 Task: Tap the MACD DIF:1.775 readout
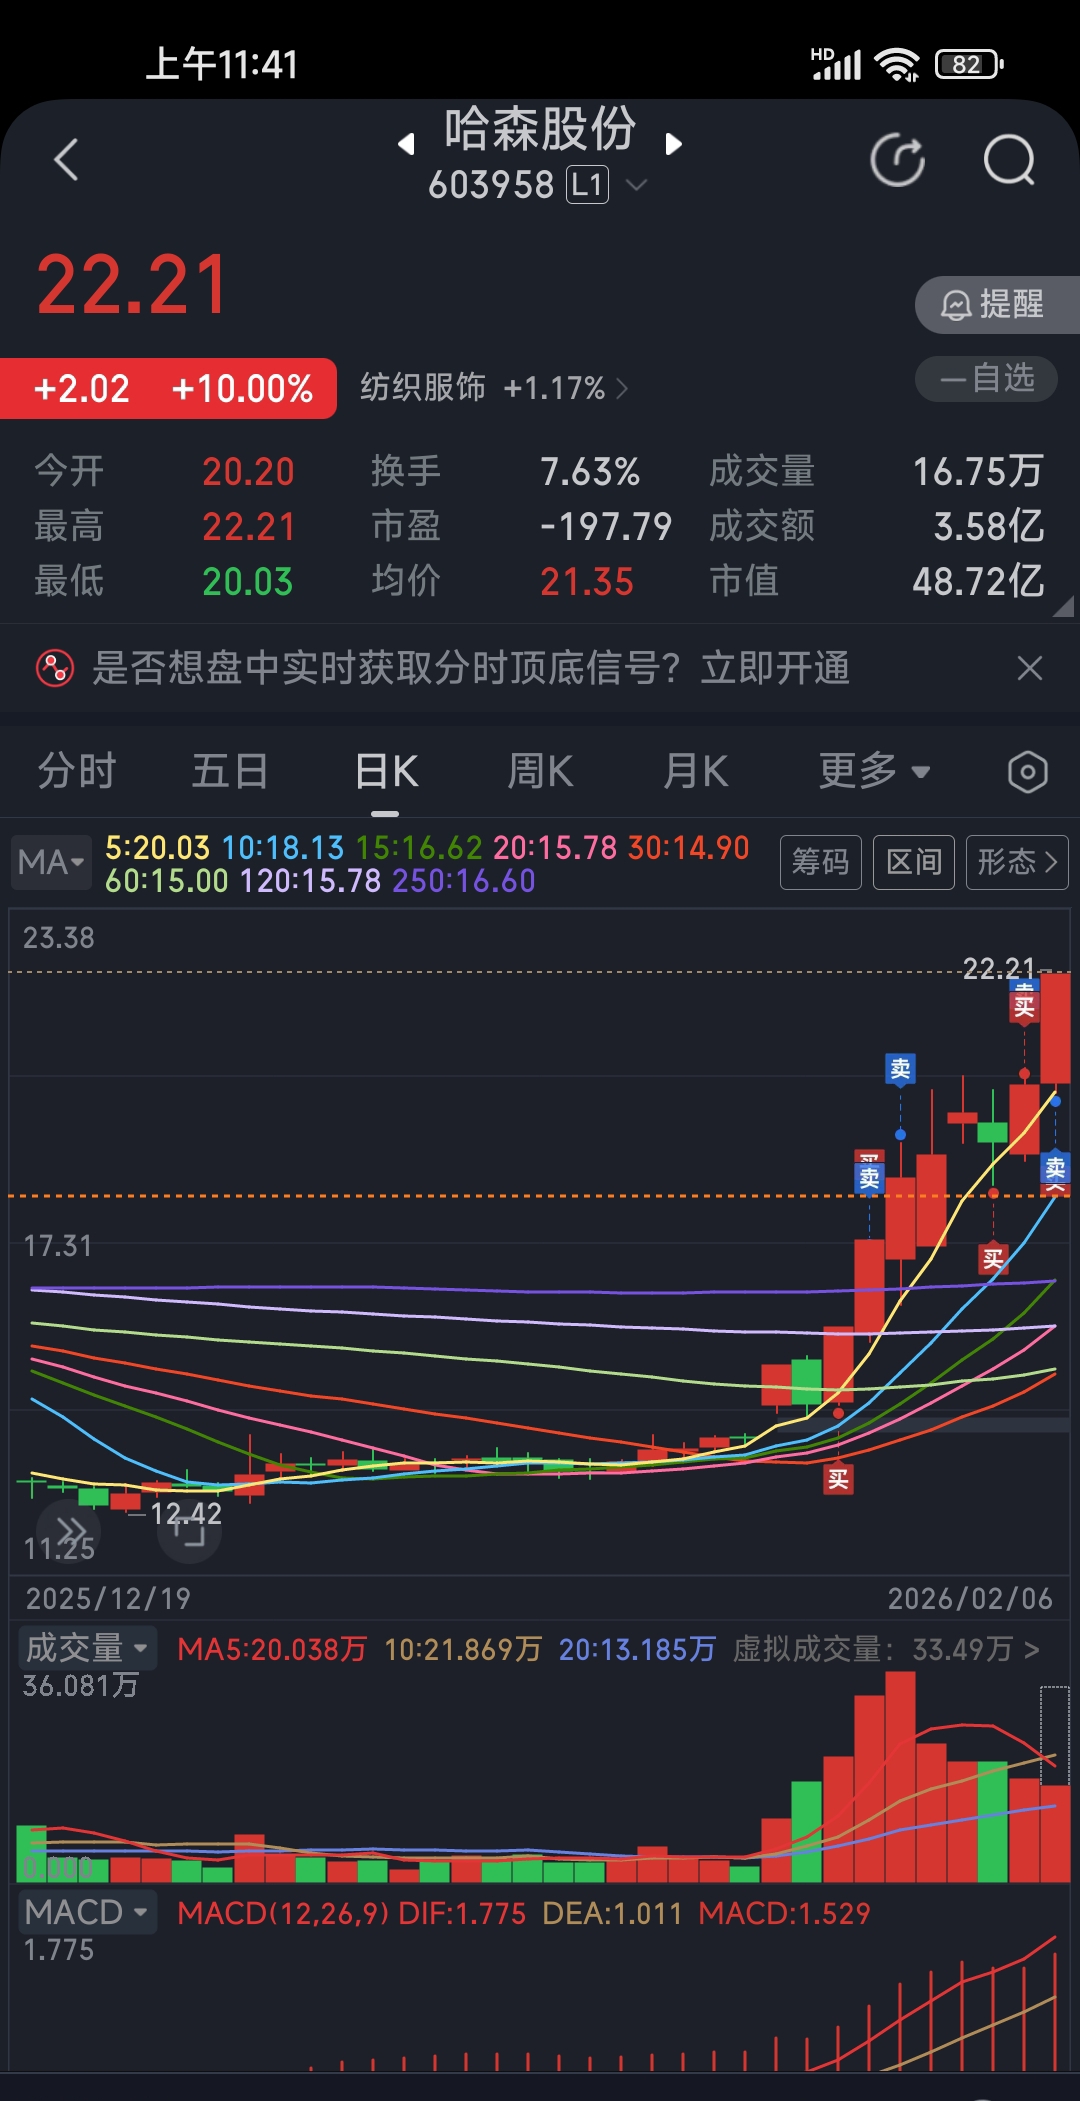click(x=462, y=1913)
